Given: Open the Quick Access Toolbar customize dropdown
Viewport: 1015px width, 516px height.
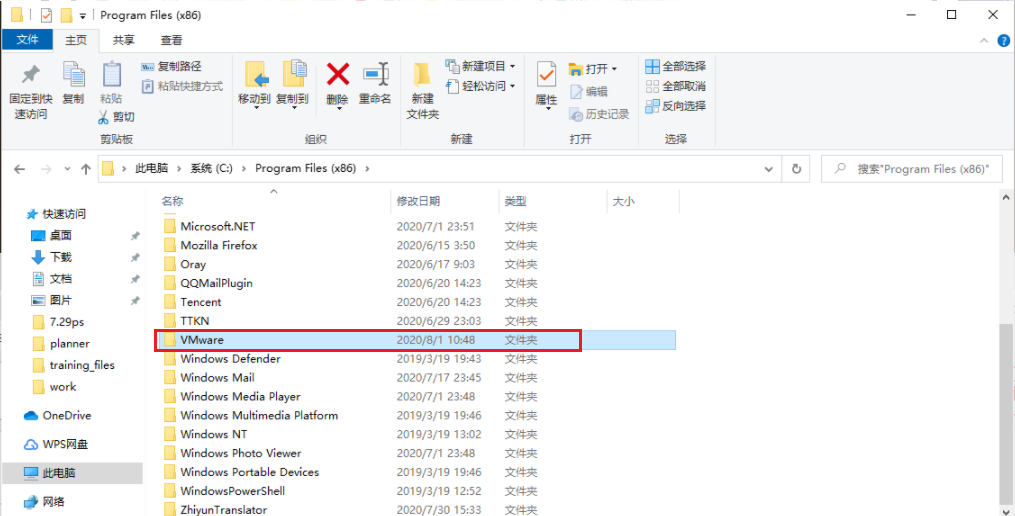Looking at the screenshot, I should coord(83,16).
